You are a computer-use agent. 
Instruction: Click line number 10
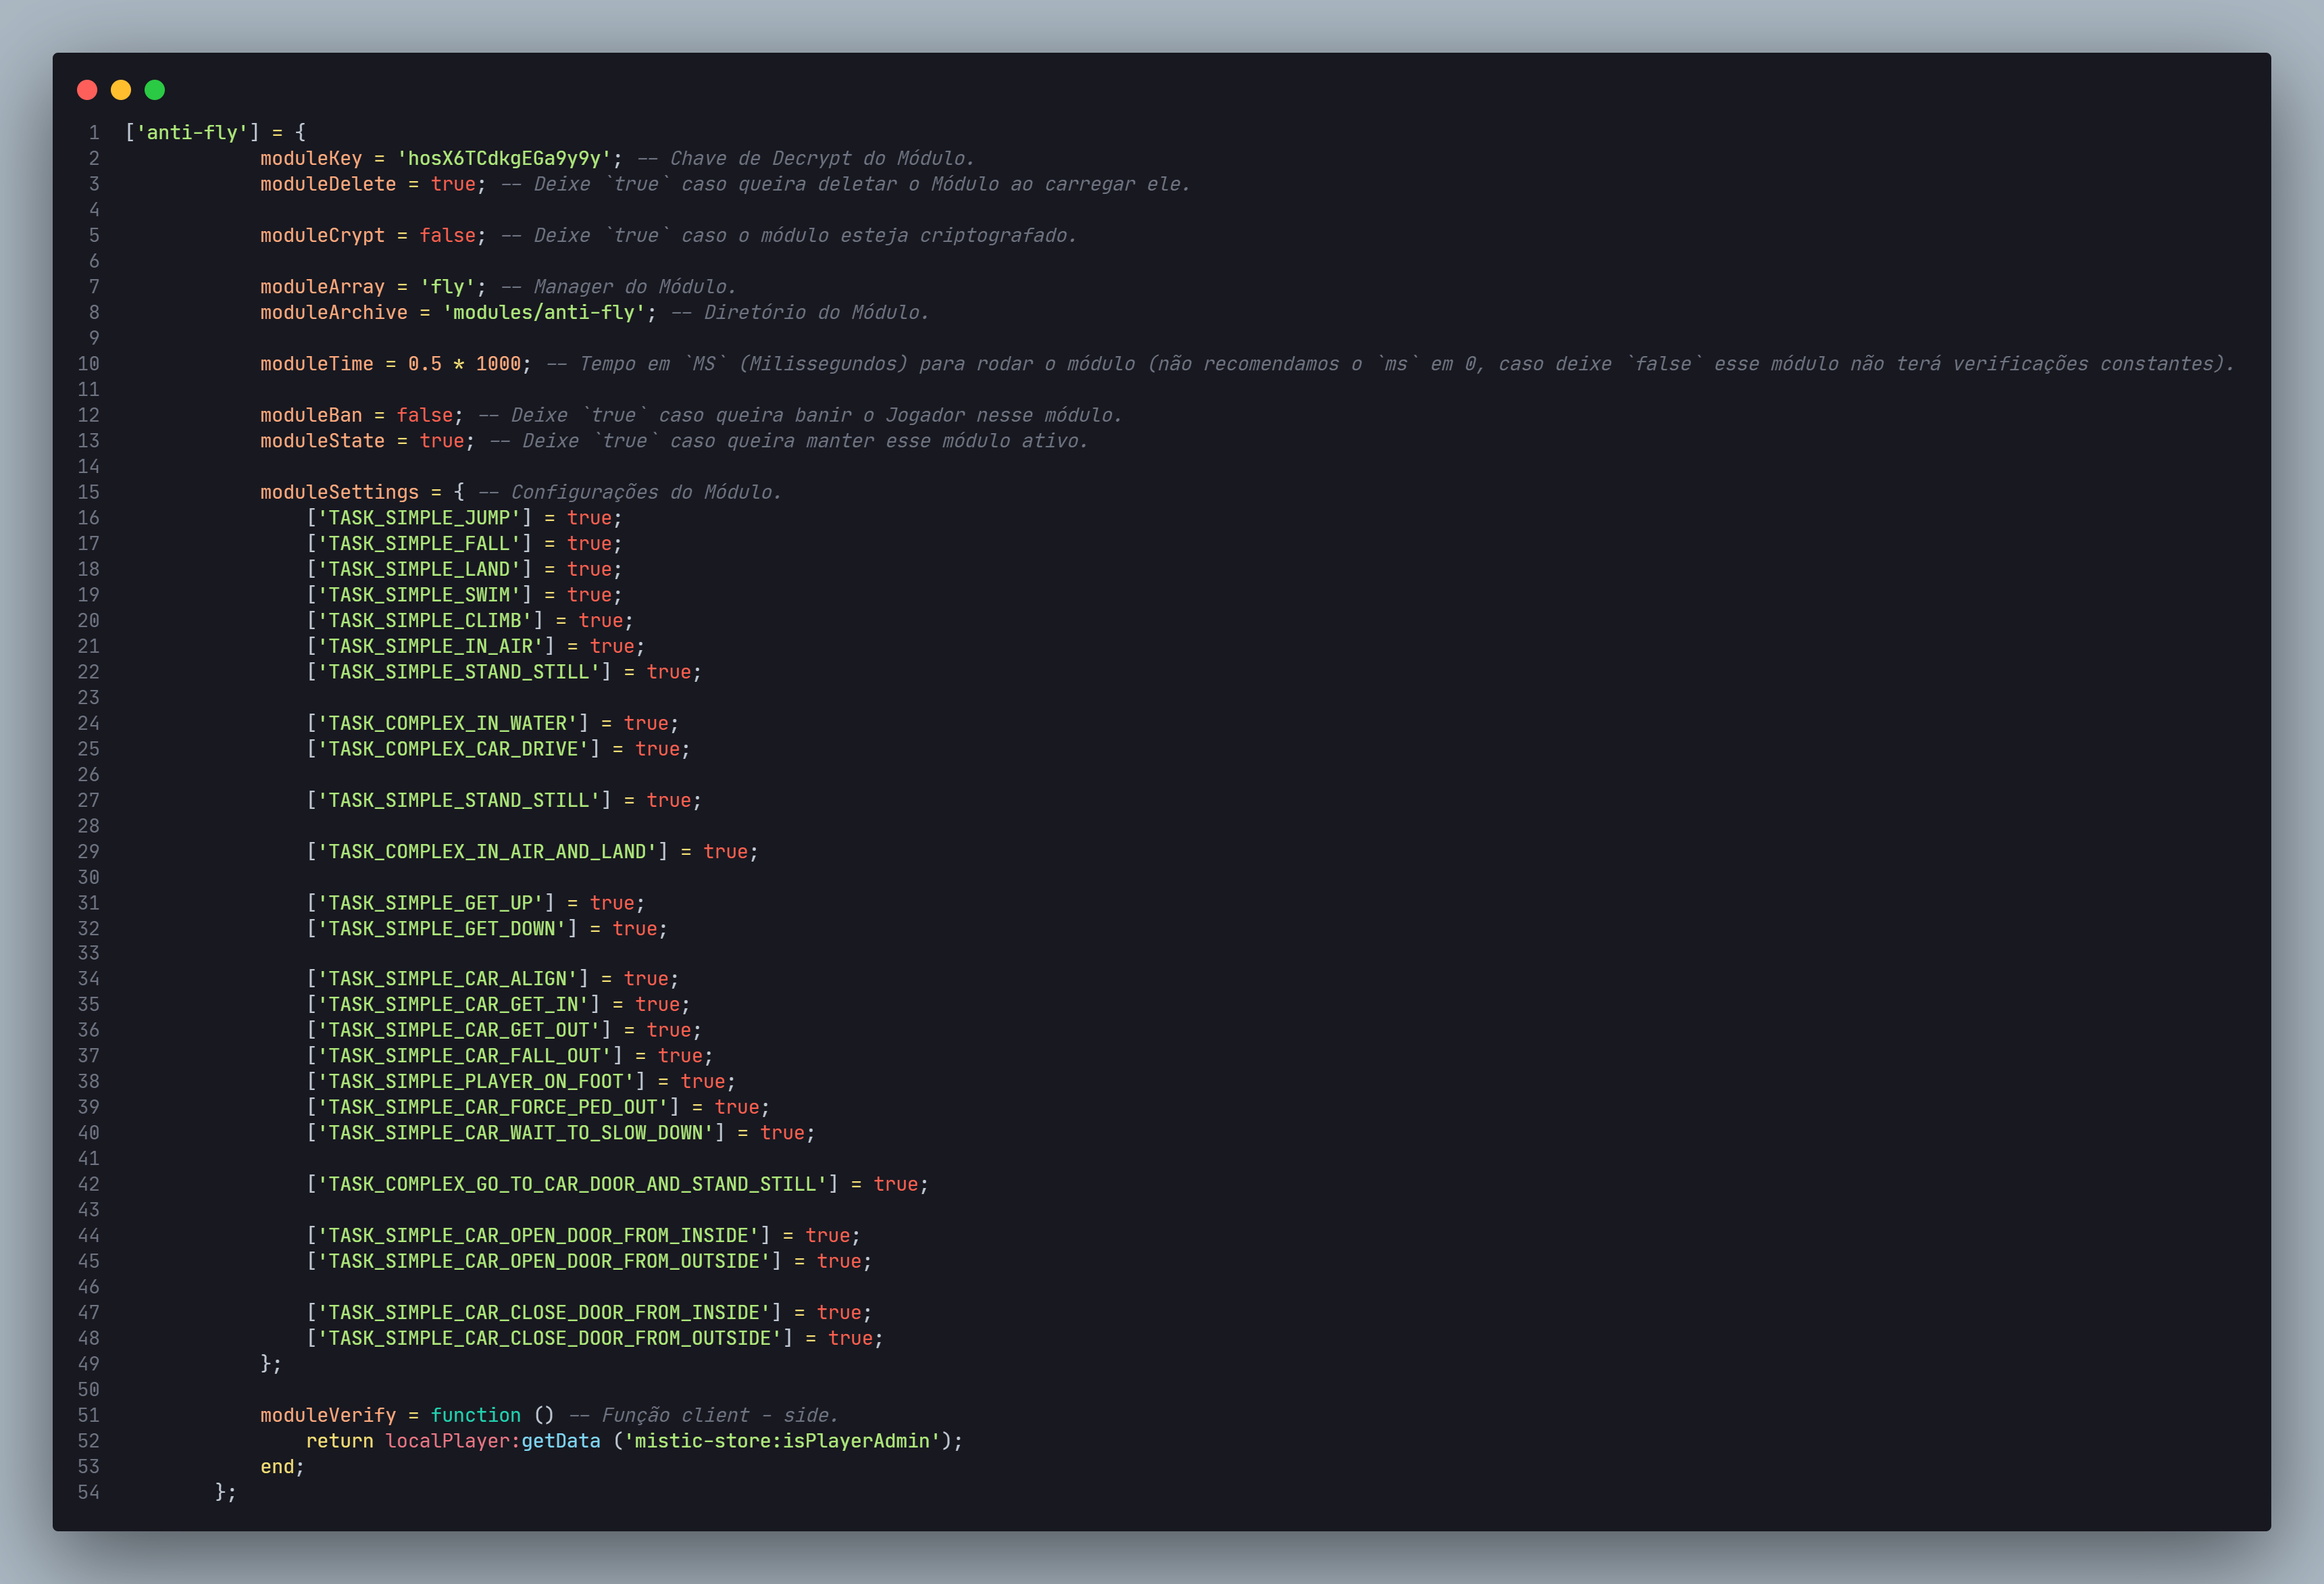click(88, 364)
